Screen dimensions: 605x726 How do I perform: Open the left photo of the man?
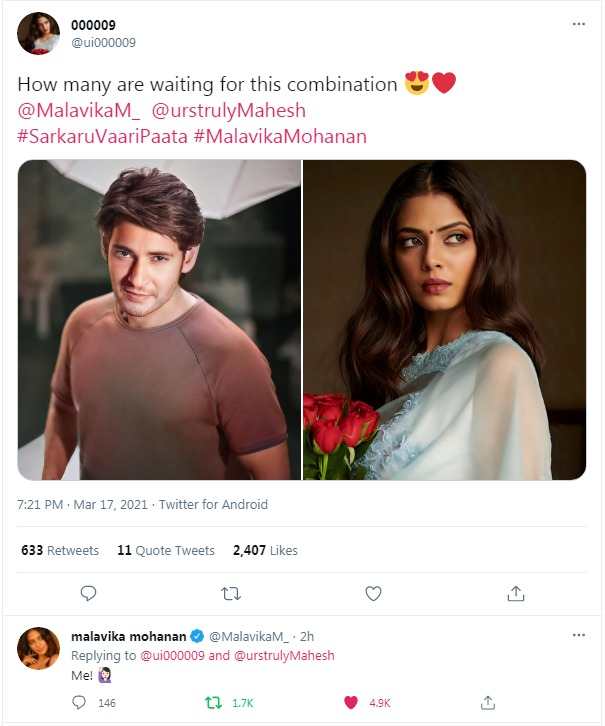tap(159, 319)
